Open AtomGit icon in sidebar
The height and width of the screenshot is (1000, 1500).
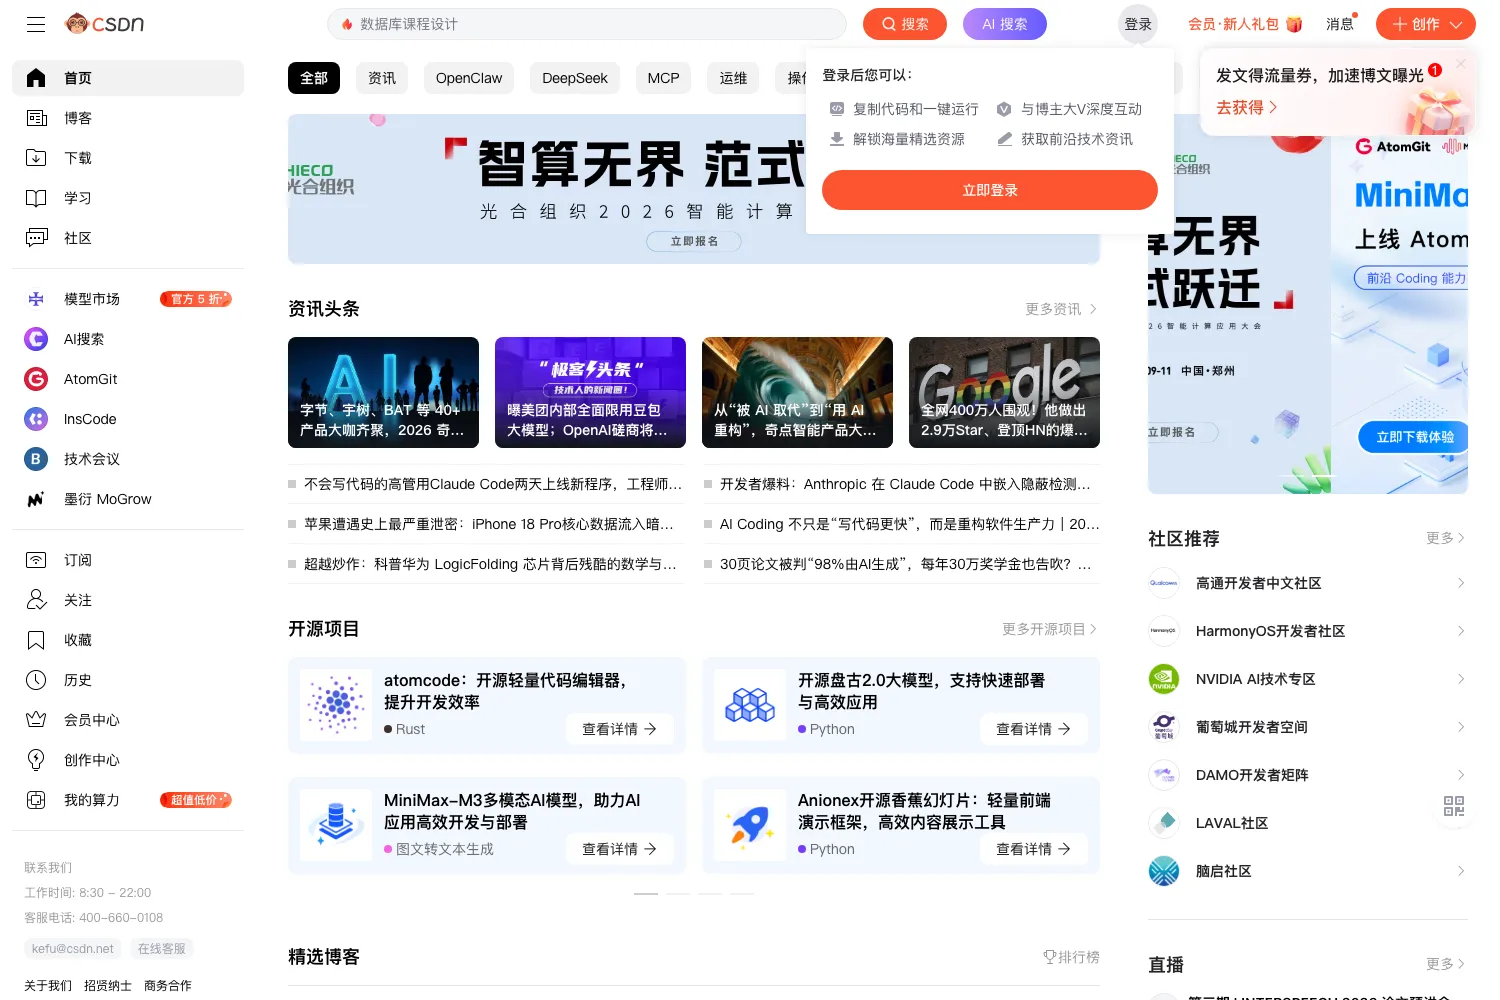coord(36,379)
